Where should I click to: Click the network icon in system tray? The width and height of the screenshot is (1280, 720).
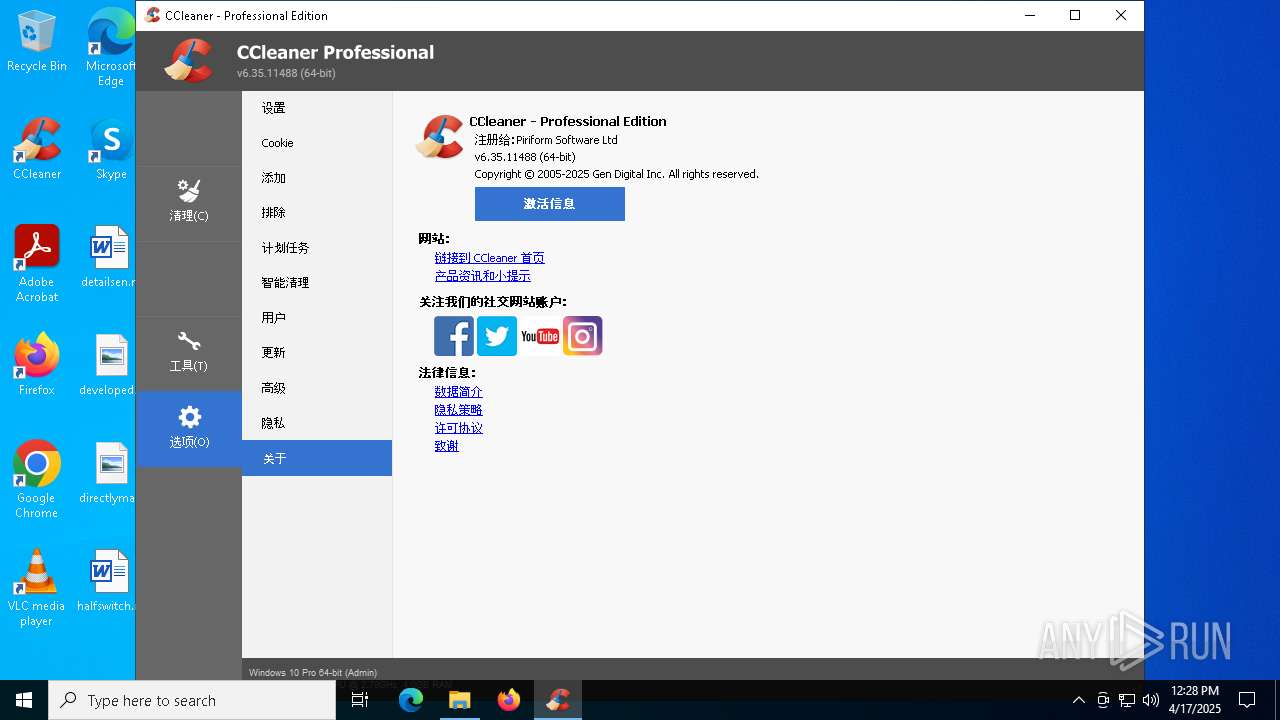1127,700
